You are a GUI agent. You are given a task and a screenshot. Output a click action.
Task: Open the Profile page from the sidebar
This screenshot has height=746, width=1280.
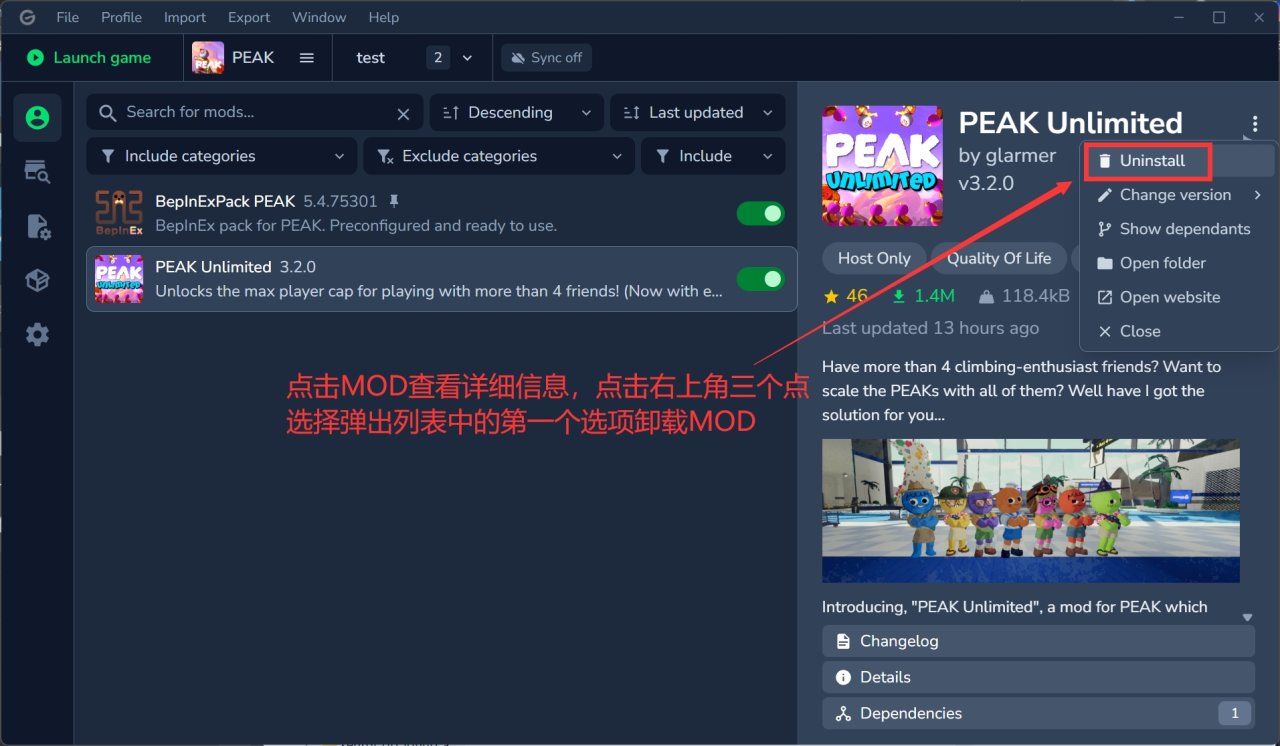(38, 118)
